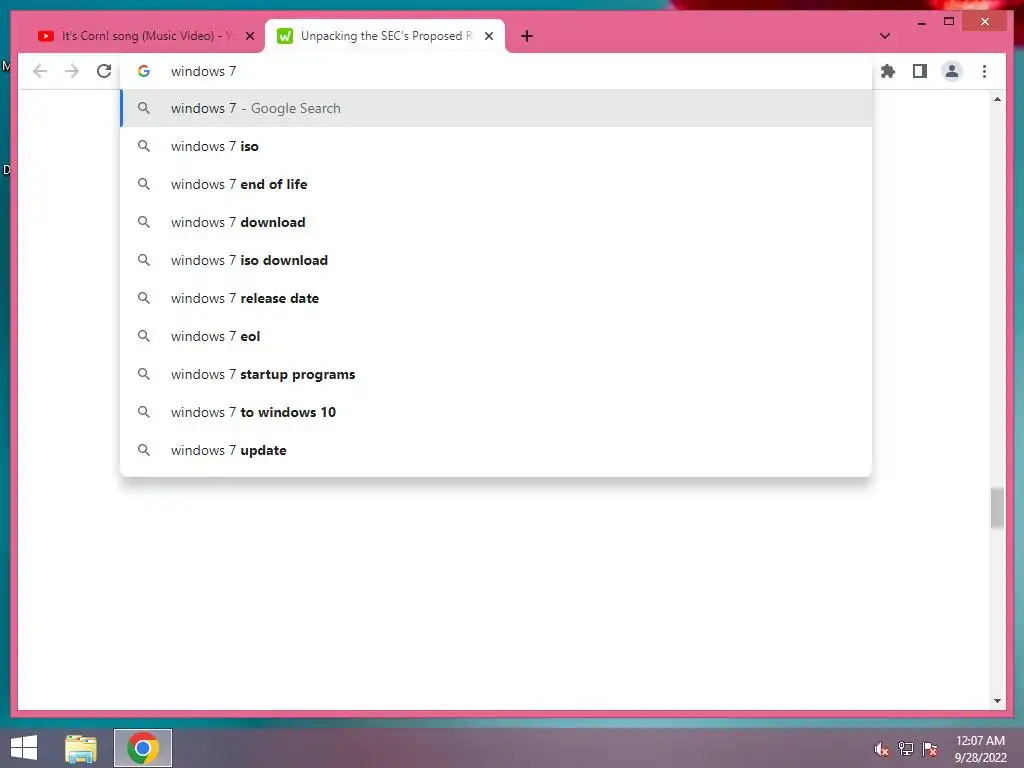Viewport: 1024px width, 768px height.
Task: Select windows 7 to windows 10 suggestion
Action: (x=496, y=412)
